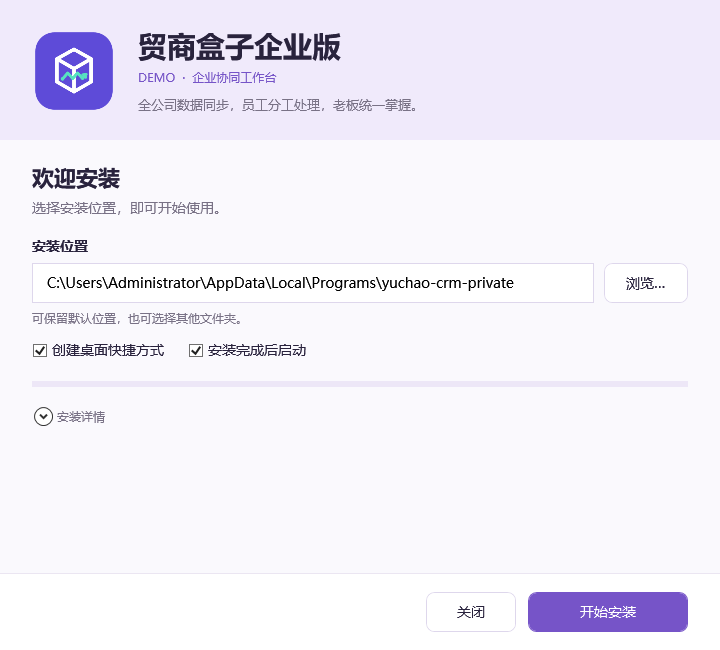Click the 关闭 button
This screenshot has height=650, width=720.
click(471, 612)
